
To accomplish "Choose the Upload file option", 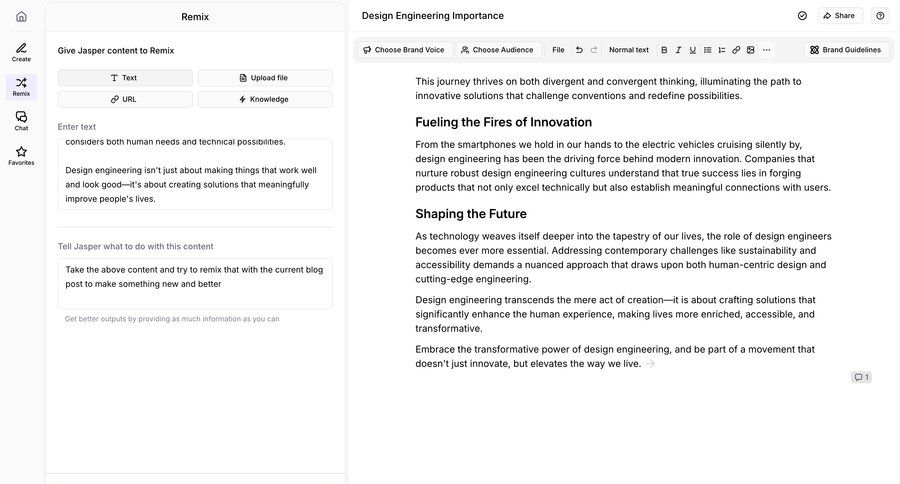I will (265, 78).
